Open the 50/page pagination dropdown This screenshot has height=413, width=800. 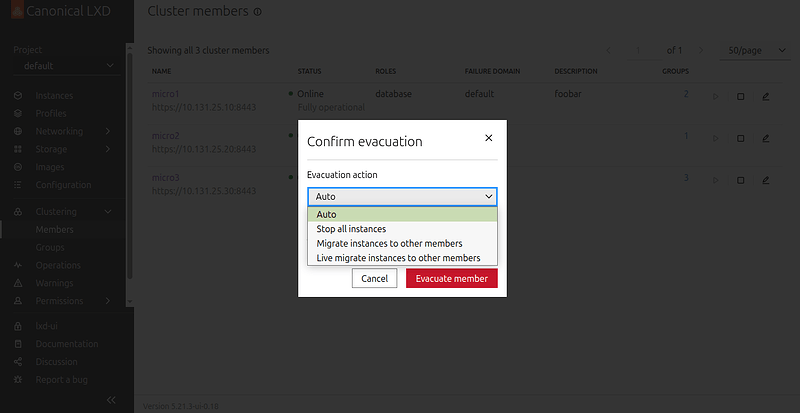[755, 51]
